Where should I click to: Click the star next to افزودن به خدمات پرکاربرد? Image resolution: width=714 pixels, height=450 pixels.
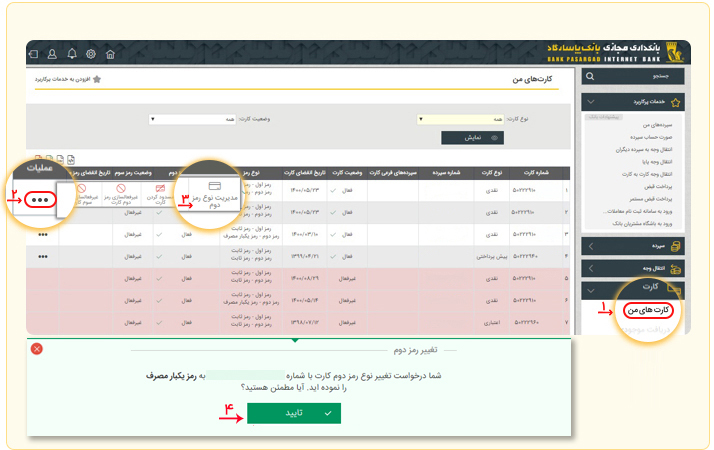[97, 79]
